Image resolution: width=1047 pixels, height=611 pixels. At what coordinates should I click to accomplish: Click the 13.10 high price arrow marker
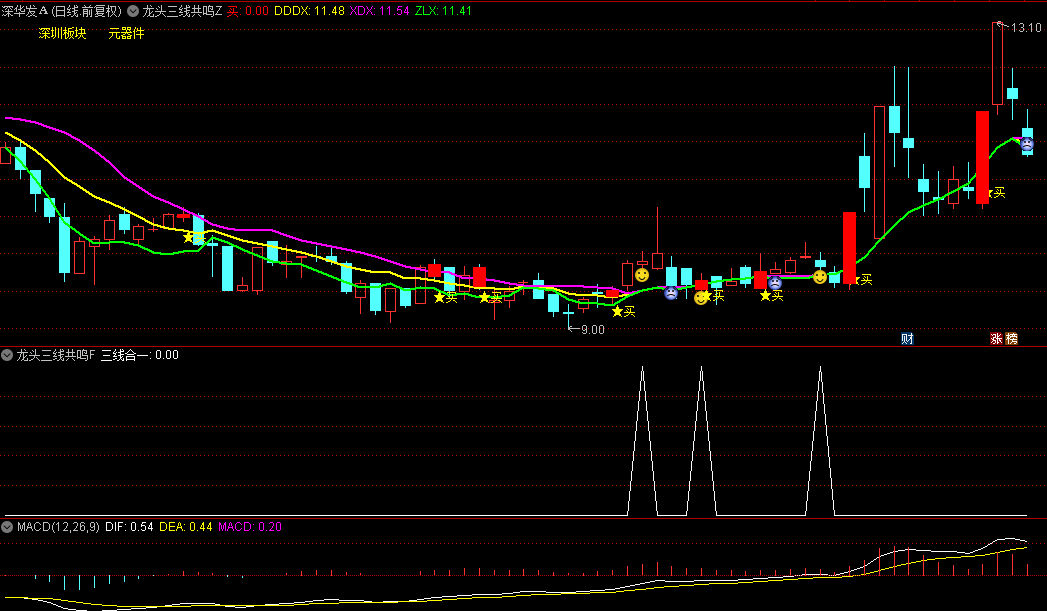[x=1020, y=27]
